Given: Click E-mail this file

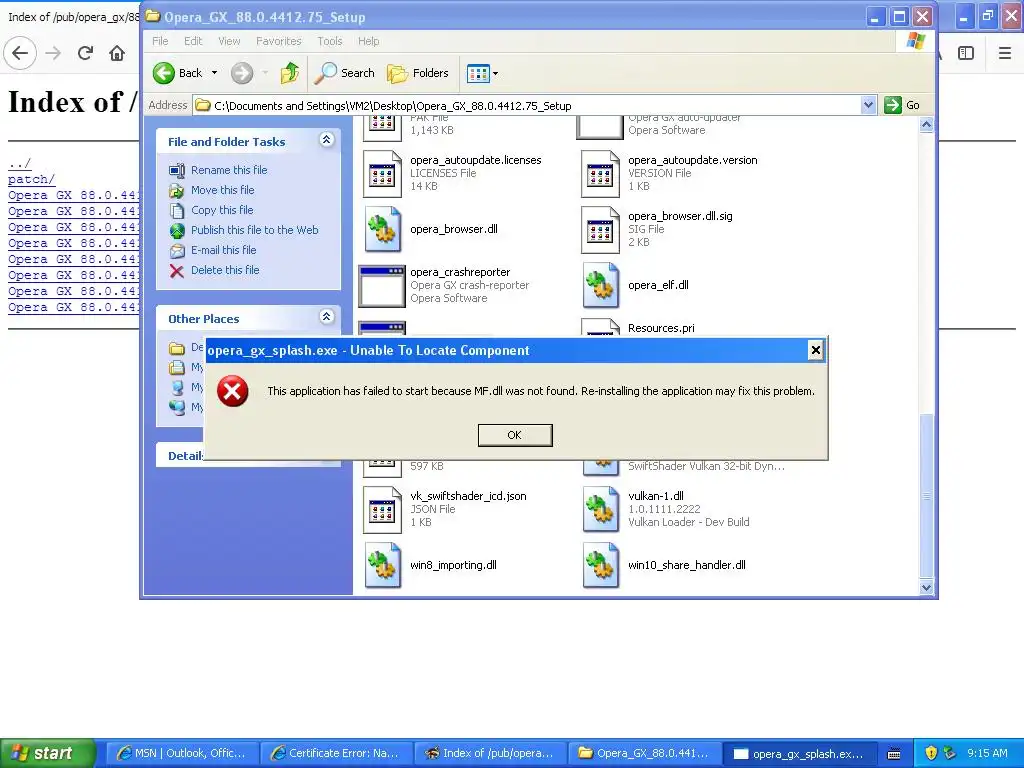Looking at the screenshot, I should click(x=223, y=250).
